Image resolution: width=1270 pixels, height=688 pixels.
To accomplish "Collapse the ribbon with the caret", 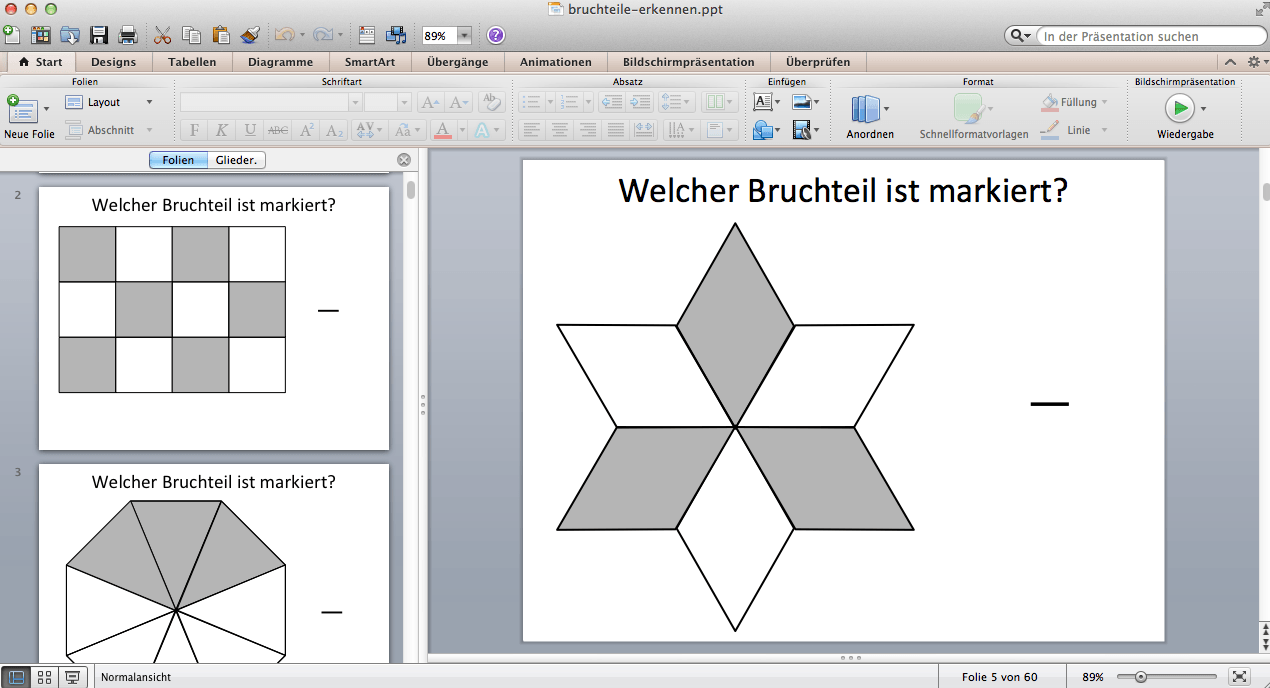I will point(1231,62).
